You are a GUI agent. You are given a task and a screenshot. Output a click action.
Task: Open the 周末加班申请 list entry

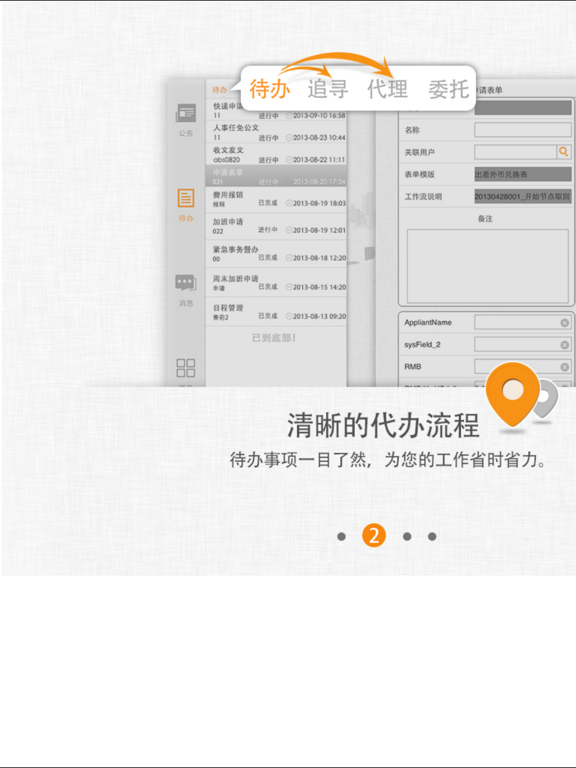pyautogui.click(x=276, y=283)
